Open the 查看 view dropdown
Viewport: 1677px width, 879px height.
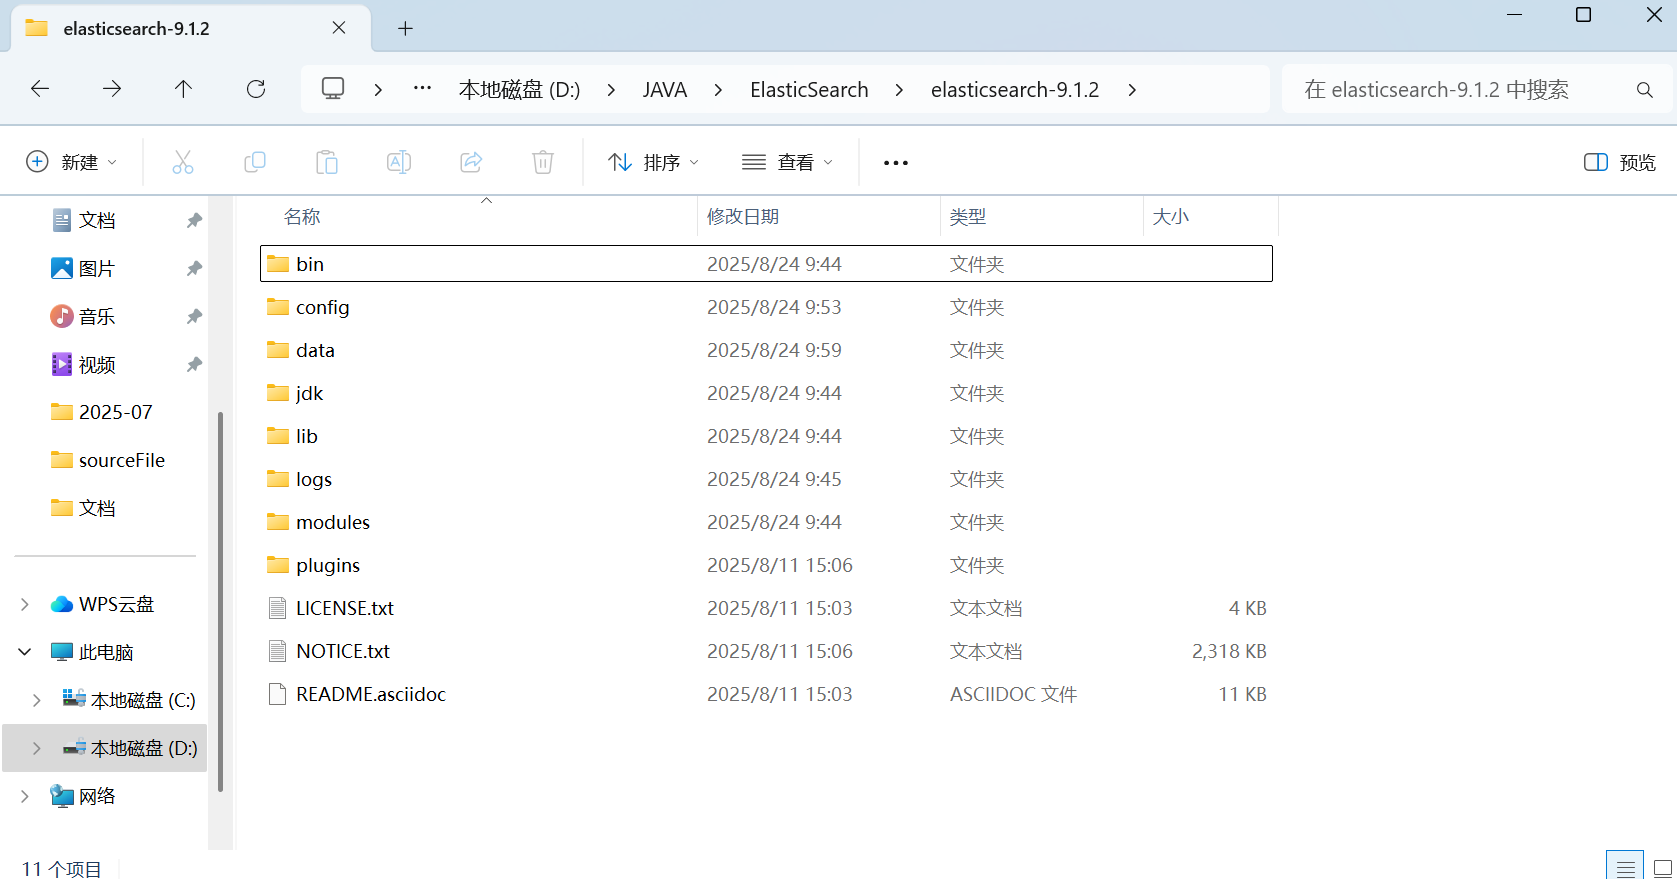(788, 162)
